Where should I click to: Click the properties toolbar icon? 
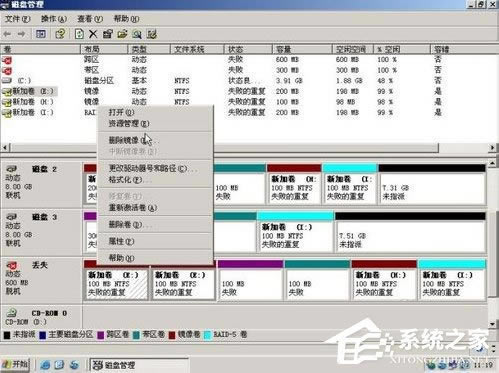[108, 34]
